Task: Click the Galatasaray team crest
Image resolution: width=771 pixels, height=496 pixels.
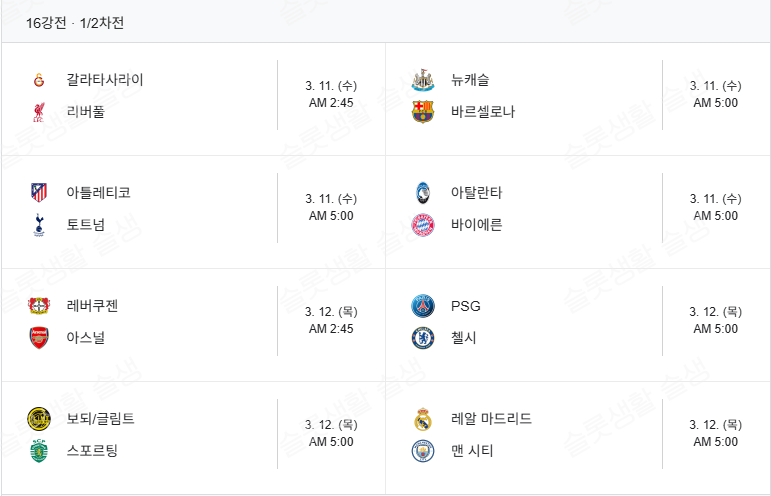Action: 39,80
